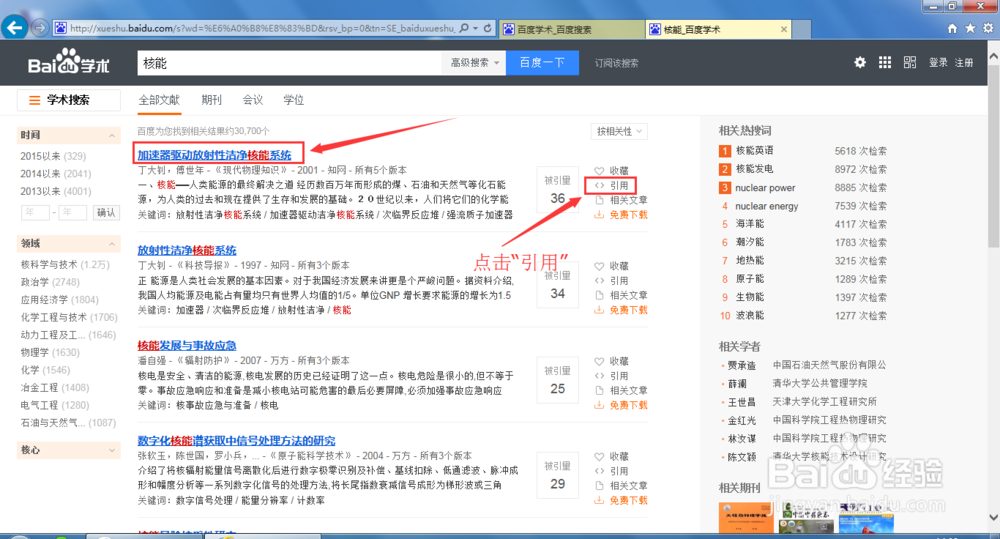Click 引用 for 放射性洁净核能系统 result
Image resolution: width=1000 pixels, height=539 pixels.
coord(611,280)
